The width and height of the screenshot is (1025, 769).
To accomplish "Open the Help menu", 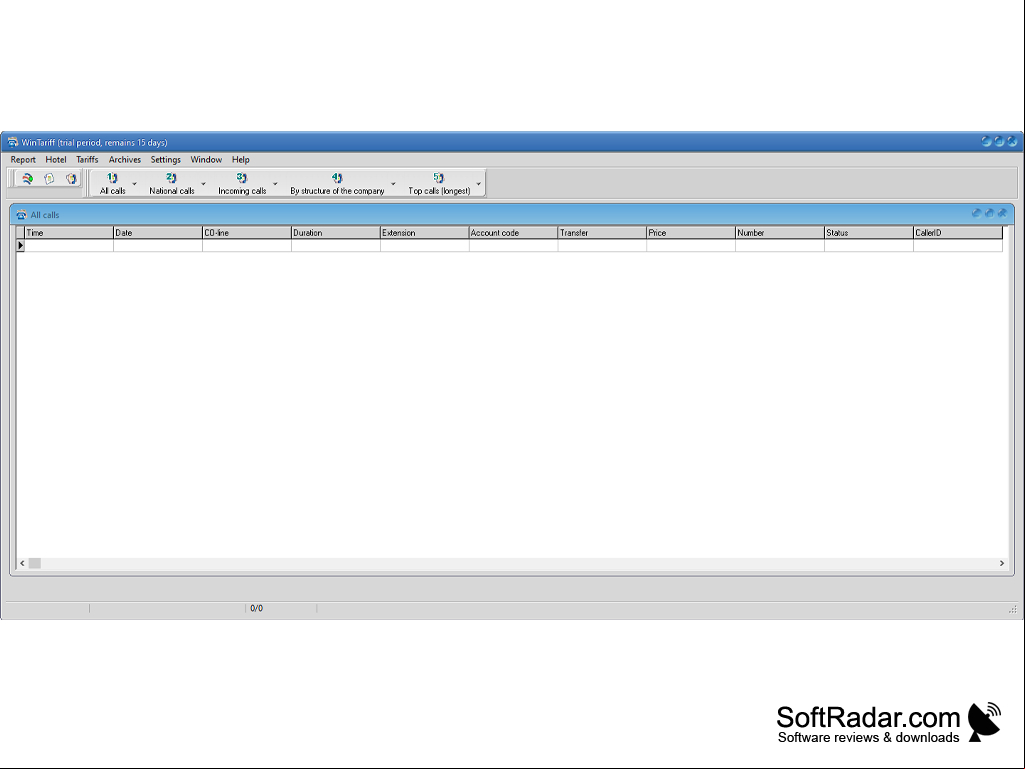I will (241, 160).
